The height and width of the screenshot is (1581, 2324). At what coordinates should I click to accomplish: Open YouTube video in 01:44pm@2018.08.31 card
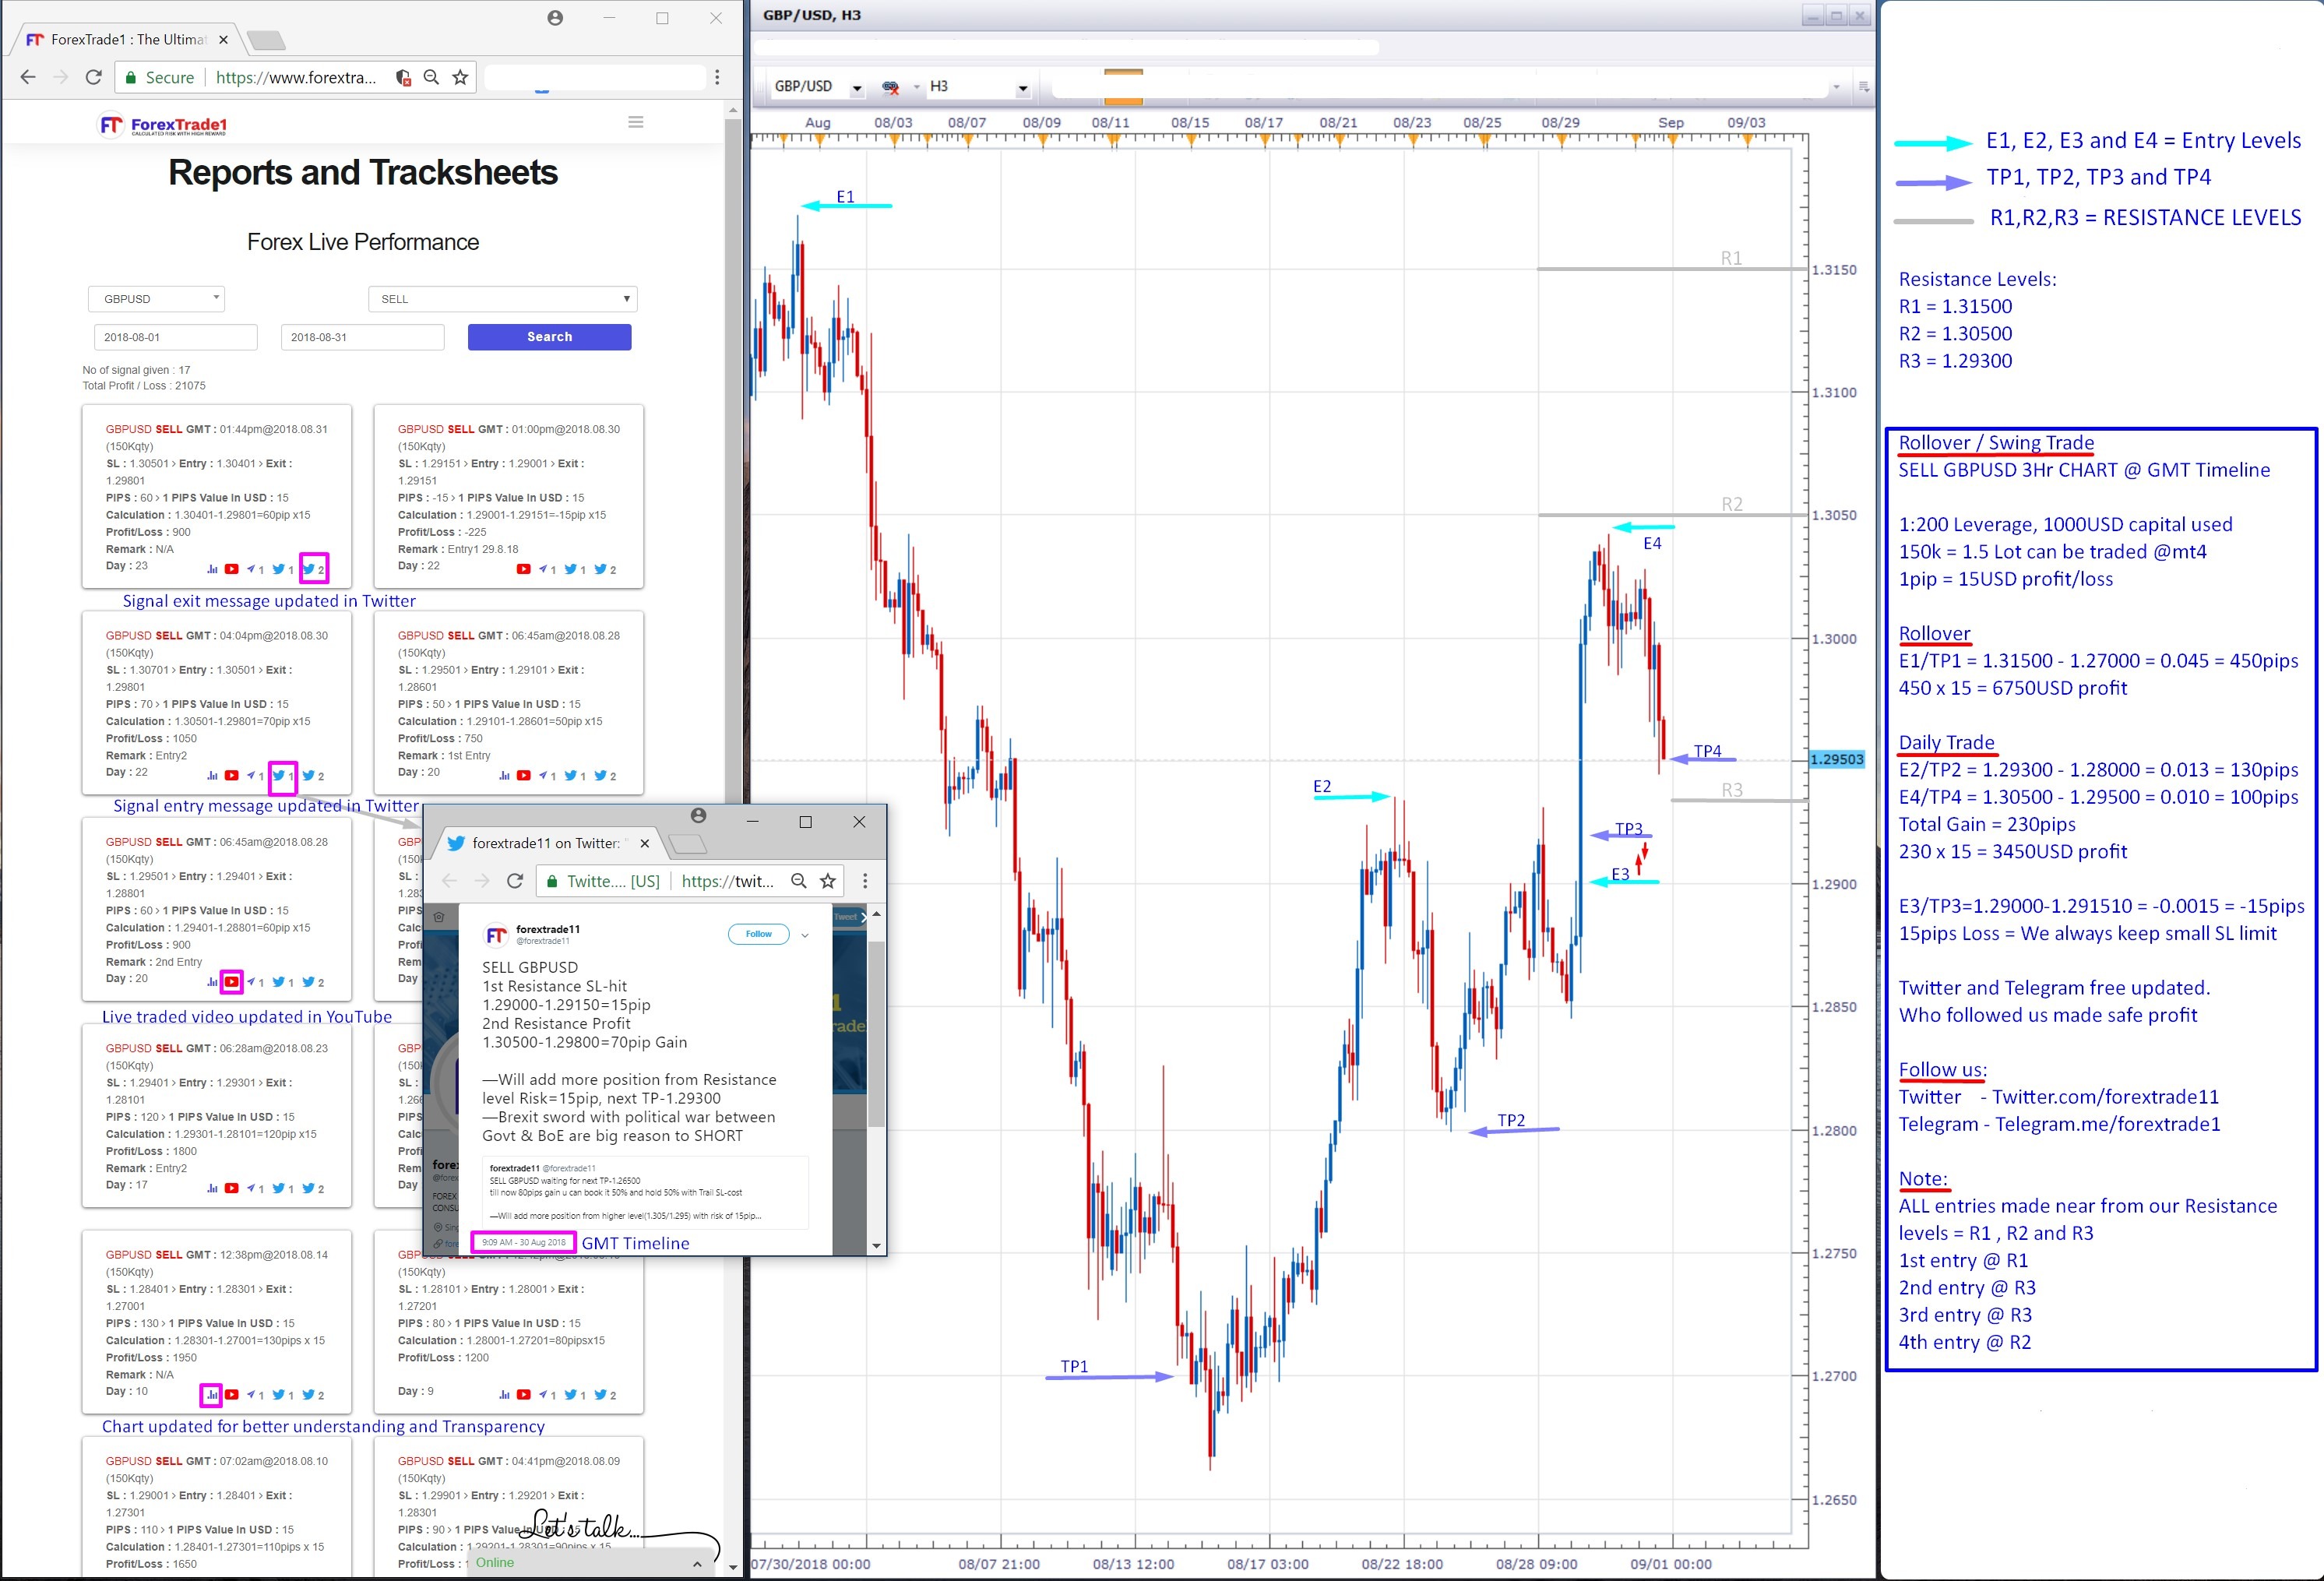click(232, 569)
